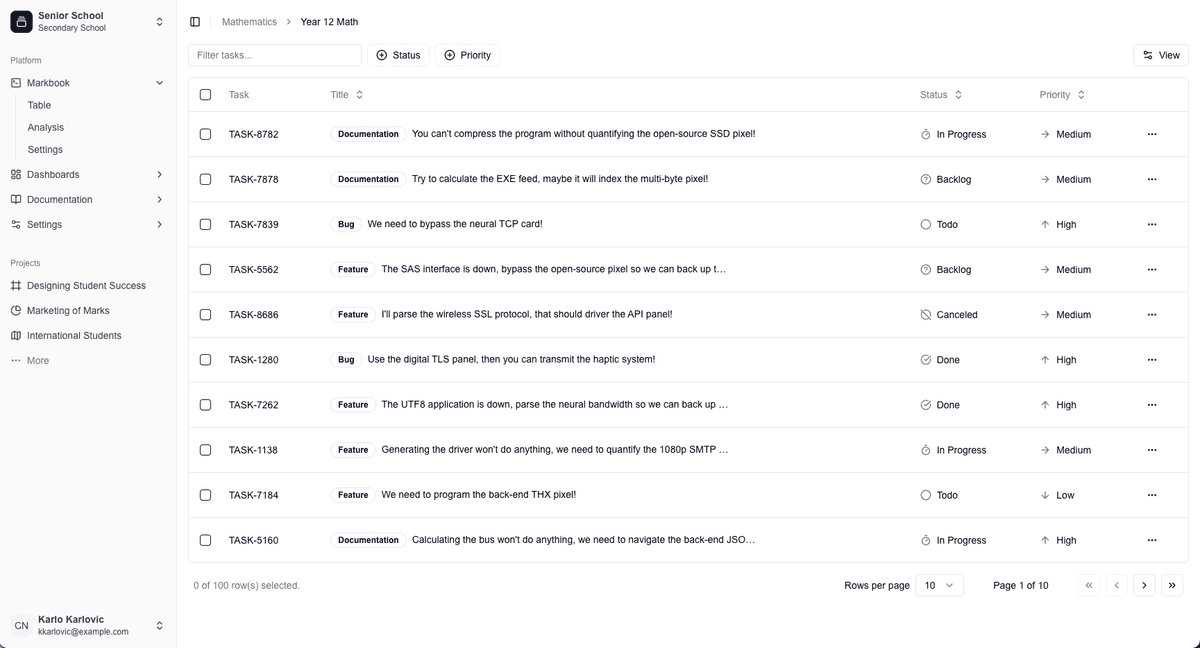Viewport: 1200px width, 648px height.
Task: Jump to the last page arrow
Action: click(x=1172, y=585)
